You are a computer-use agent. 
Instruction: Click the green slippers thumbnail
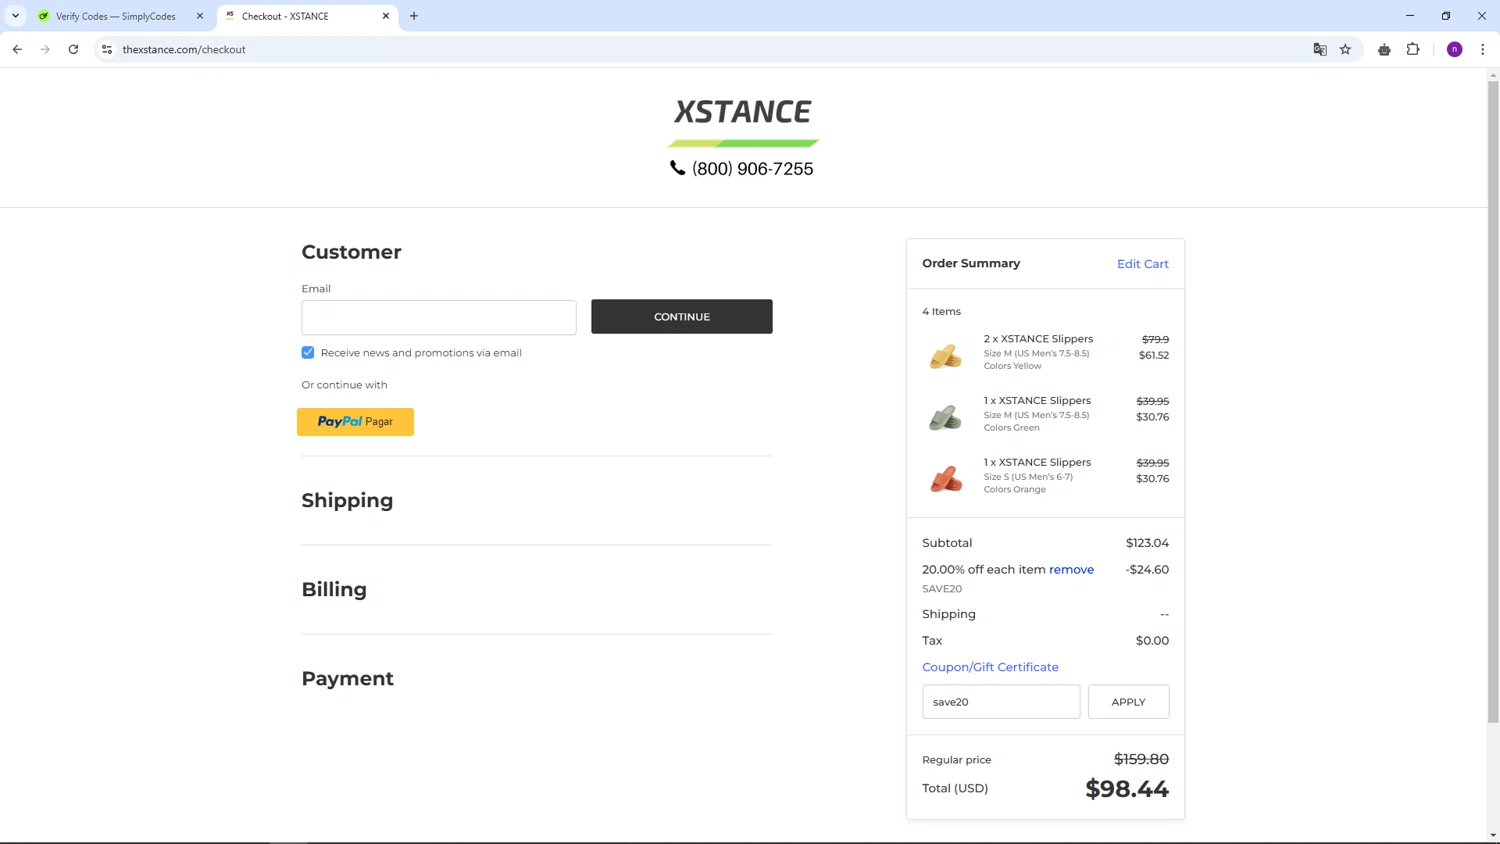tap(945, 417)
